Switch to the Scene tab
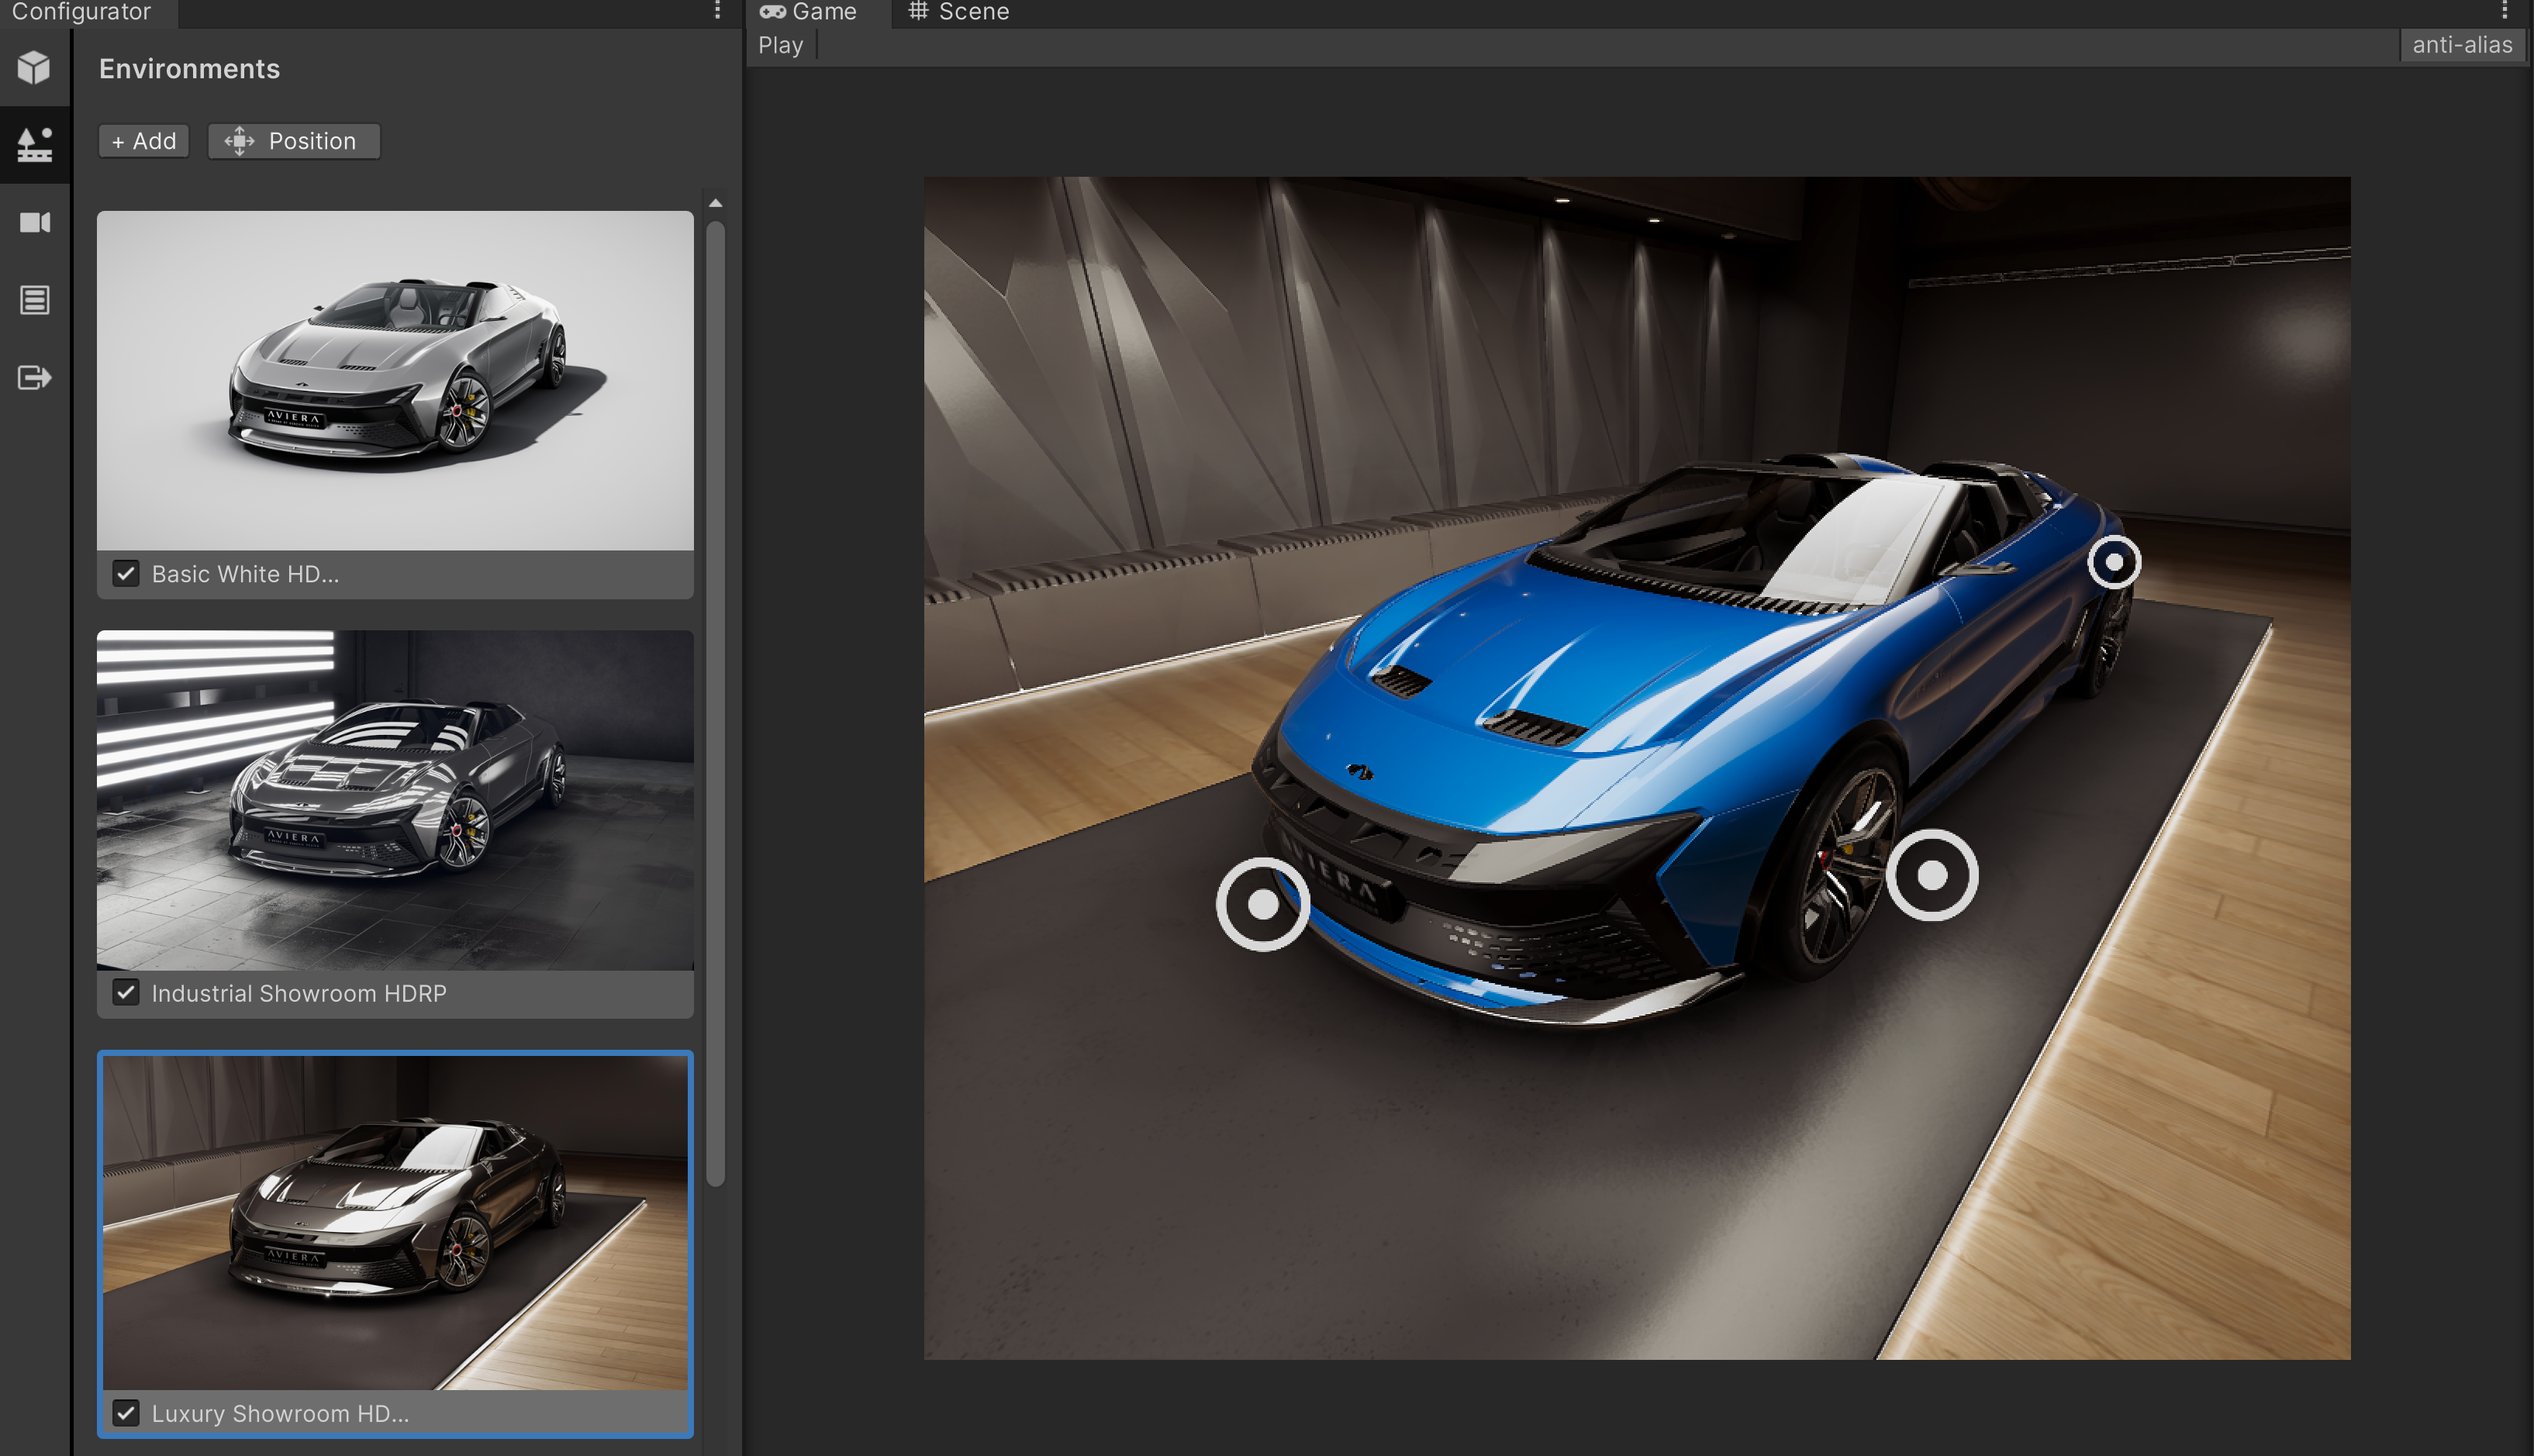The width and height of the screenshot is (2534, 1456). pos(959,12)
